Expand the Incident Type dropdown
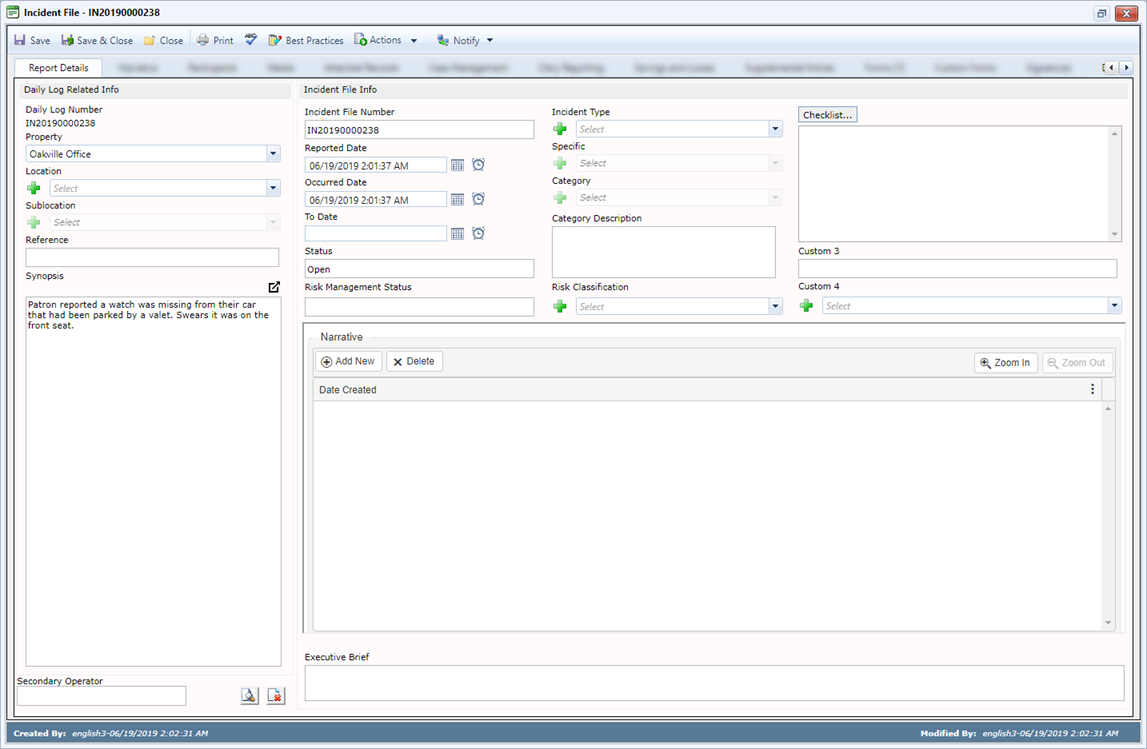The image size is (1147, 749). click(x=775, y=129)
